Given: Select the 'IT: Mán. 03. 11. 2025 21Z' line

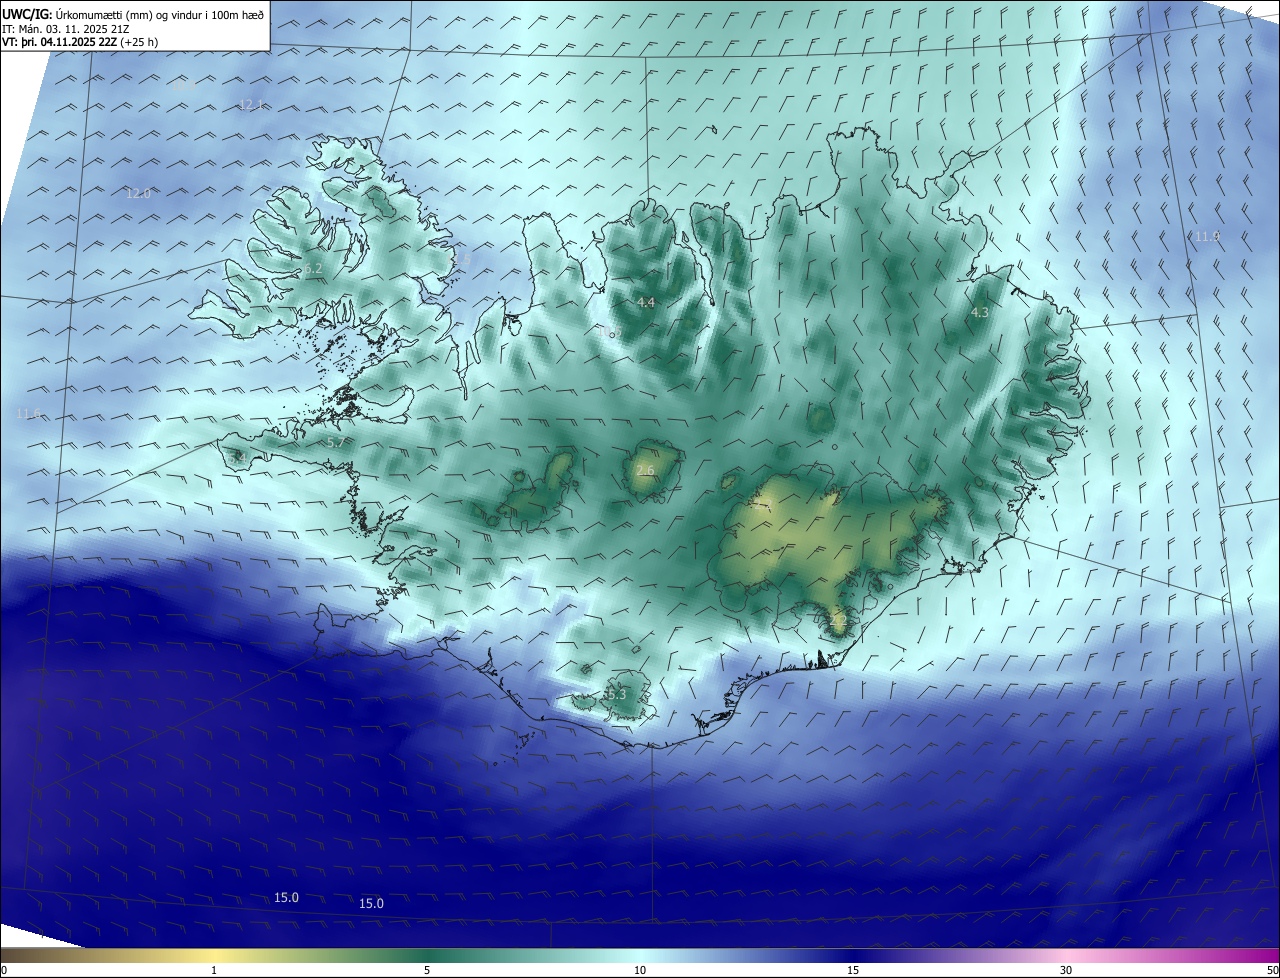Looking at the screenshot, I should click(66, 28).
